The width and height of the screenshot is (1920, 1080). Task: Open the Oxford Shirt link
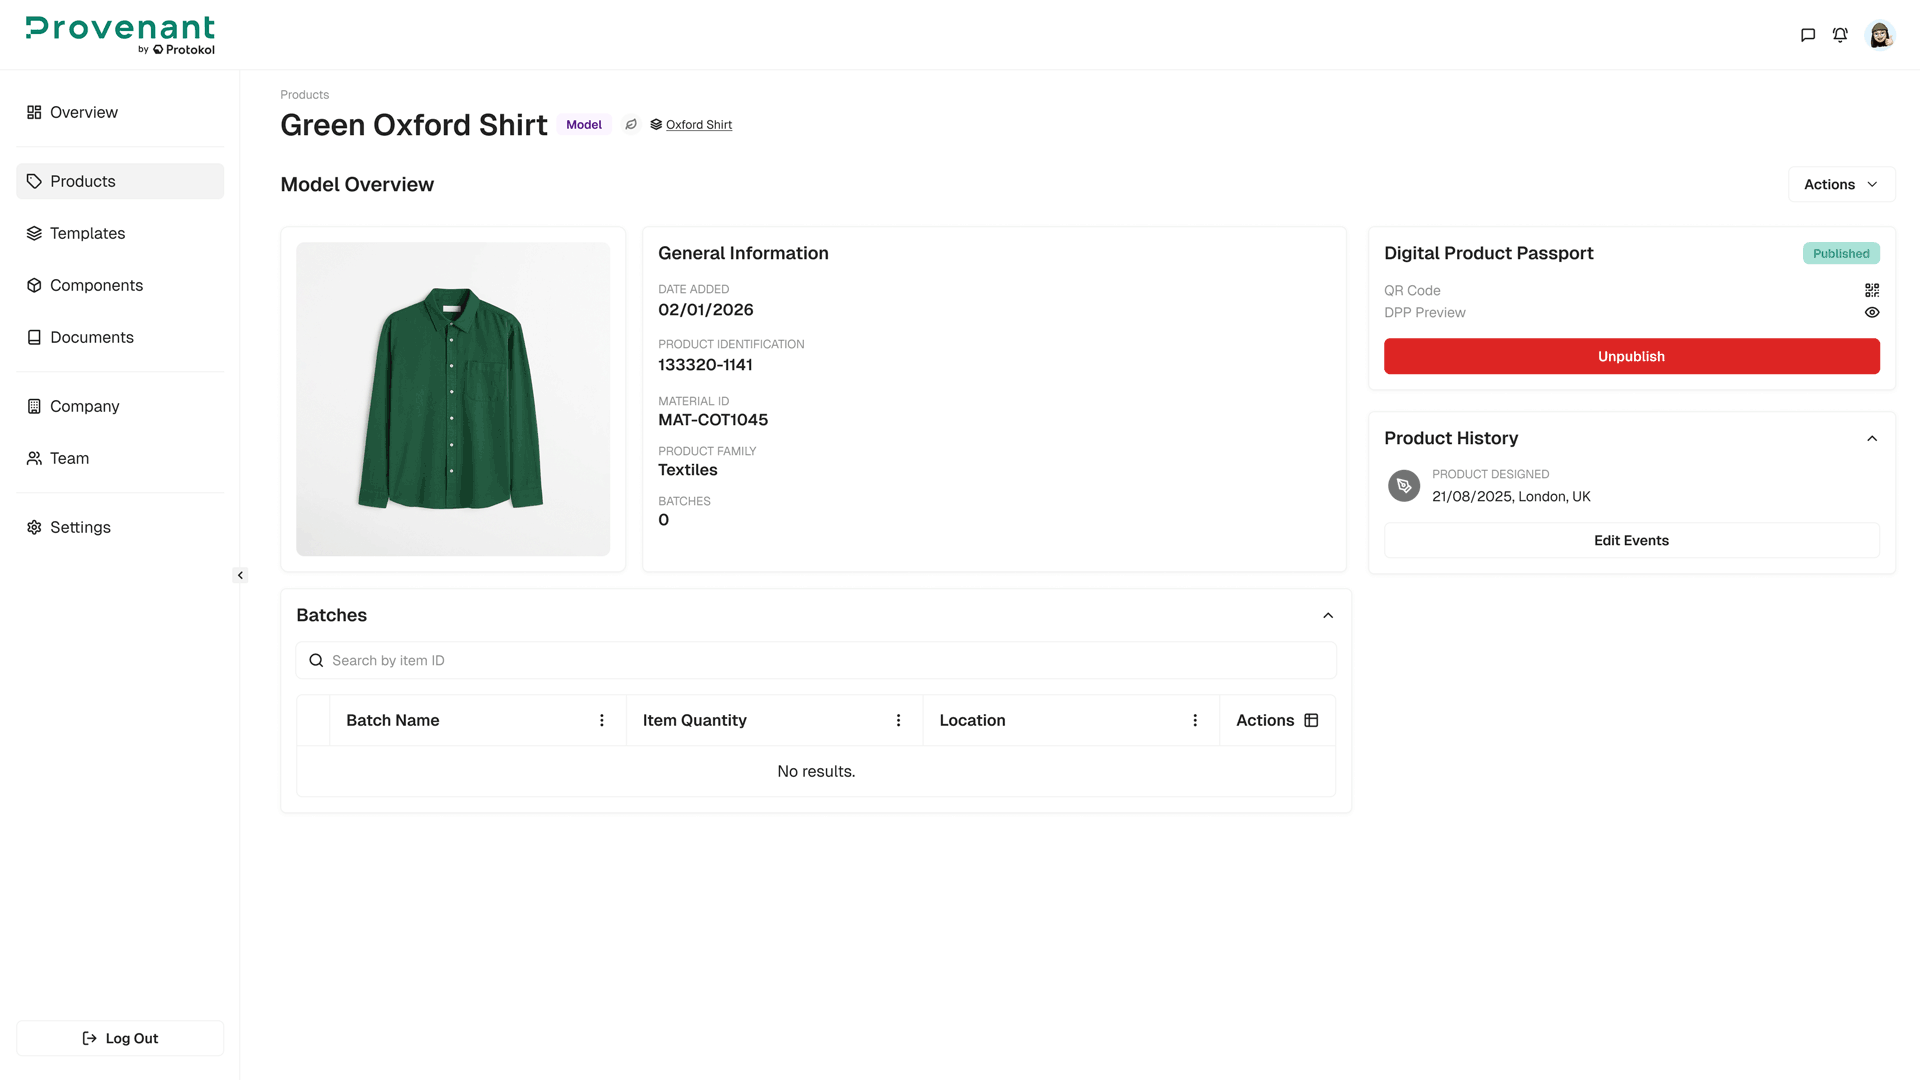[x=699, y=124]
